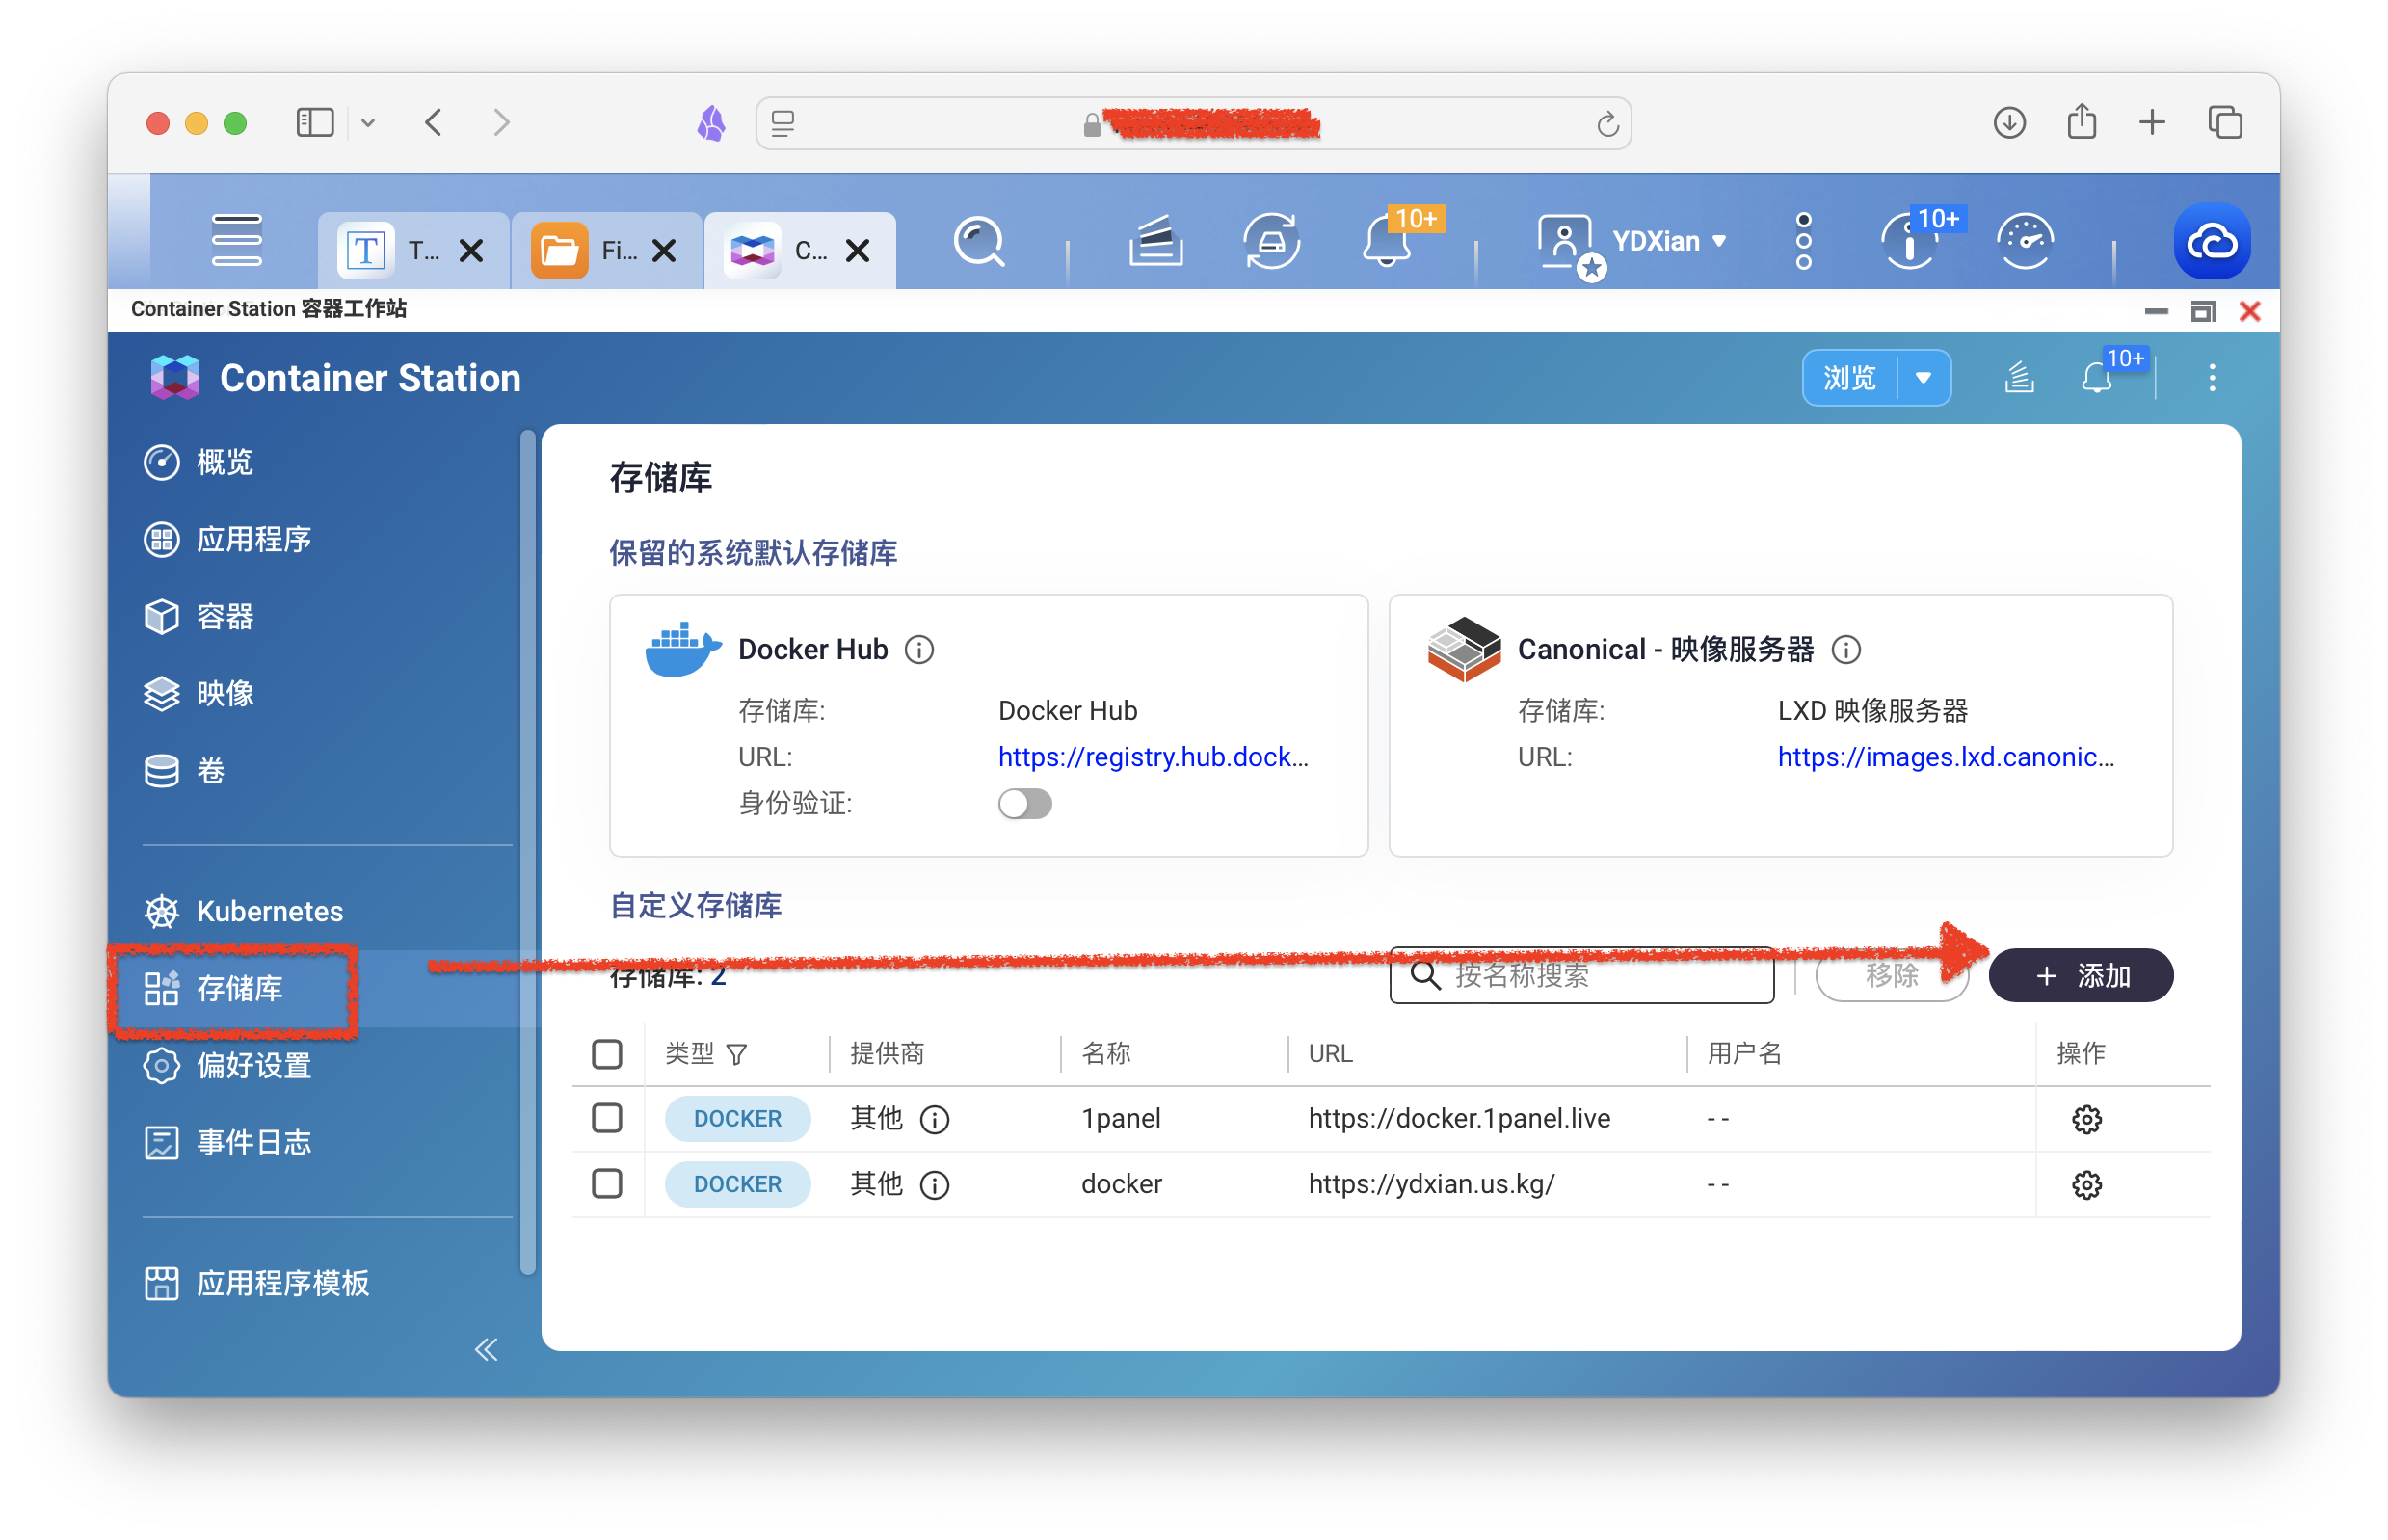Close the Text Editor taskbar tab

click(x=471, y=250)
